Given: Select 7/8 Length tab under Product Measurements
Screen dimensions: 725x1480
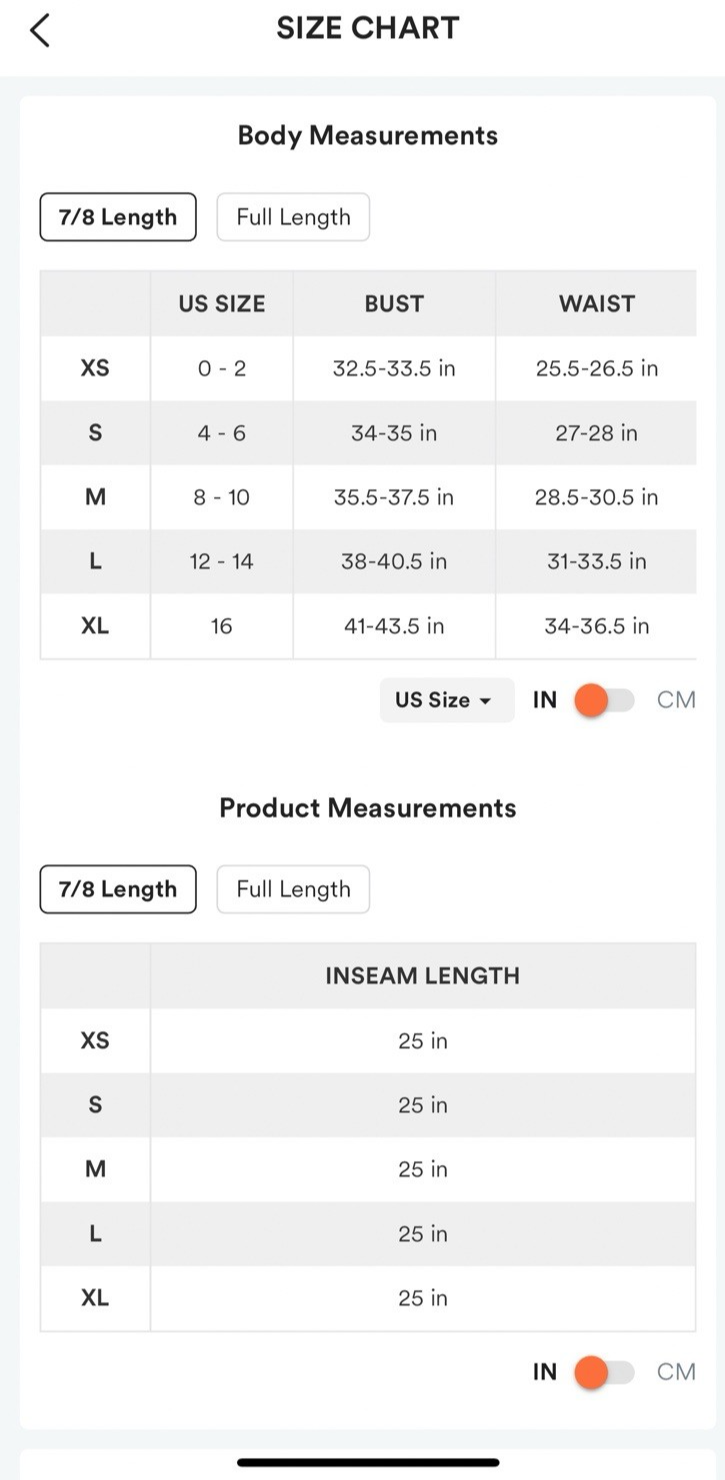Looking at the screenshot, I should 118,889.
